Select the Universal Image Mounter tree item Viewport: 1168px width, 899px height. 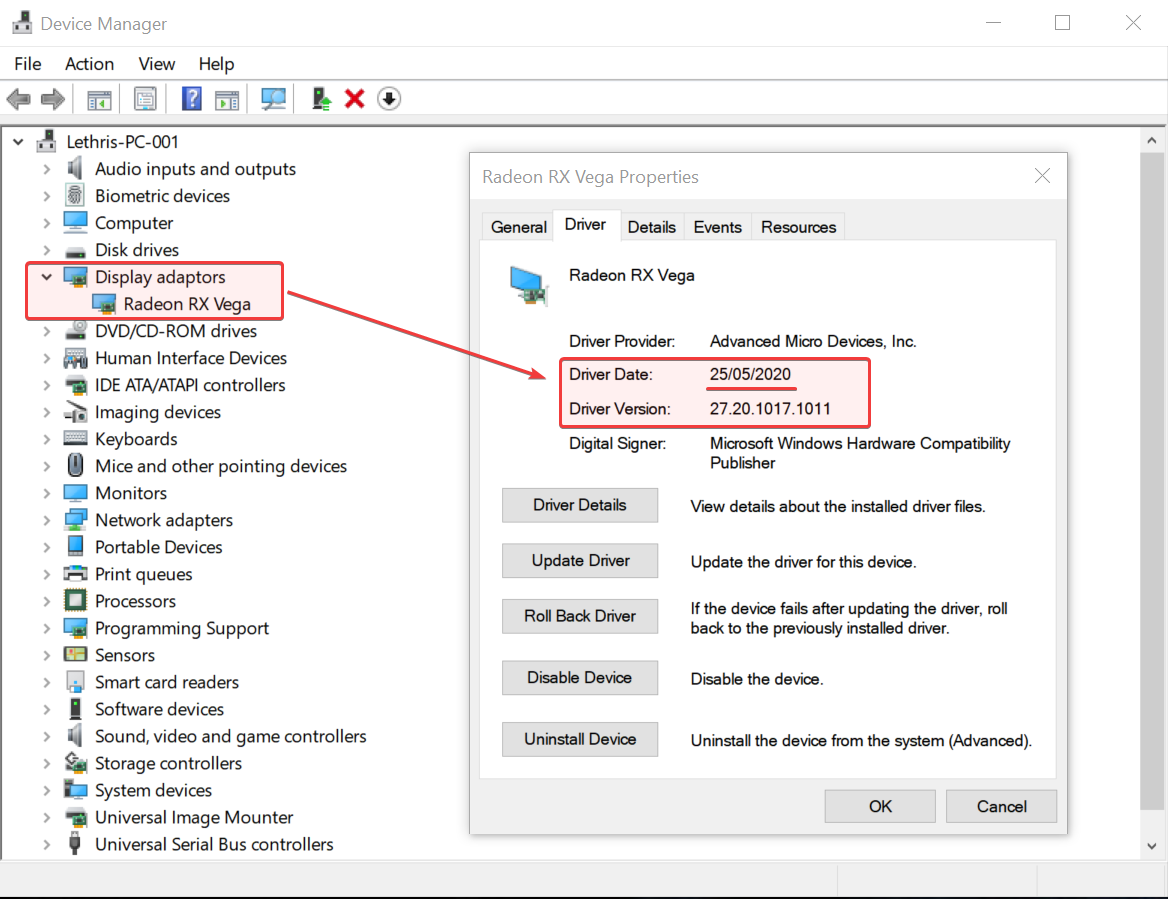pyautogui.click(x=194, y=817)
